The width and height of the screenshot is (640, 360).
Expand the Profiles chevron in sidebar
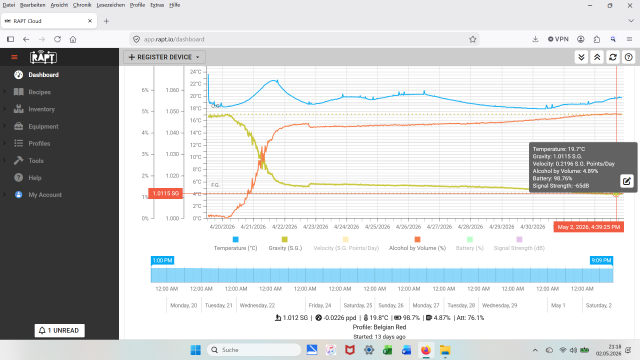(4, 143)
